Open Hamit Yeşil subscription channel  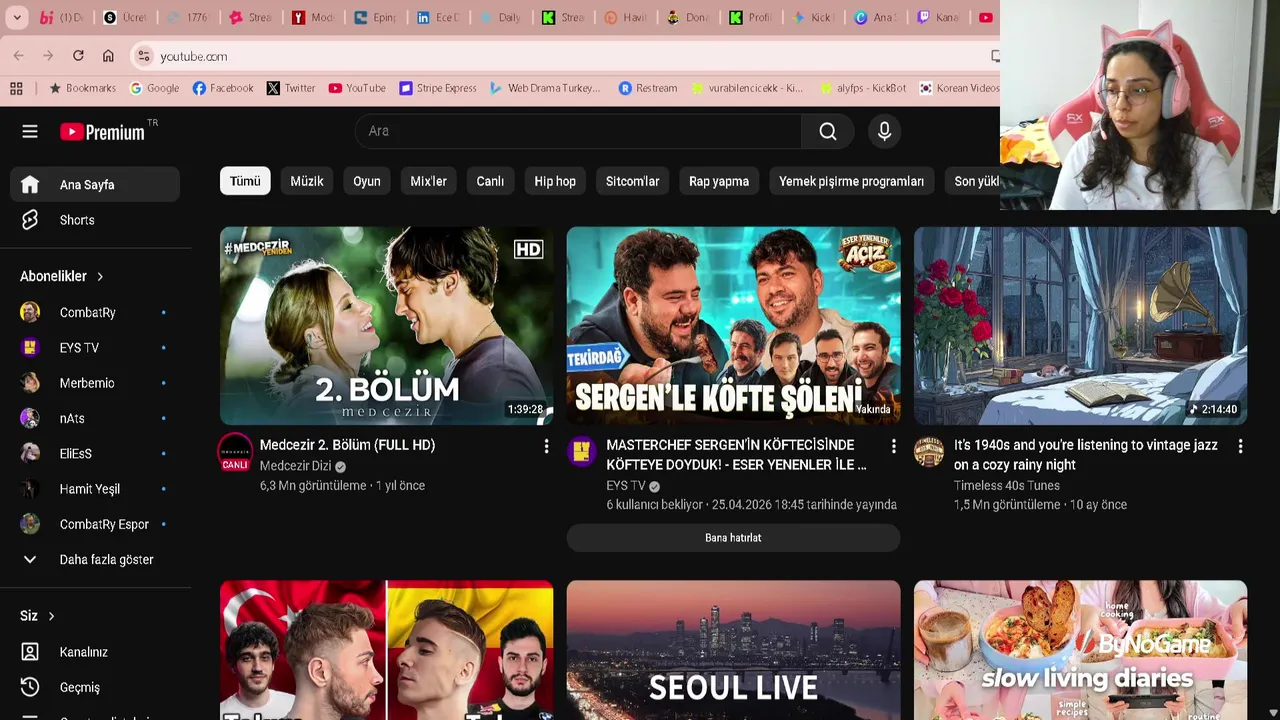[x=95, y=489]
